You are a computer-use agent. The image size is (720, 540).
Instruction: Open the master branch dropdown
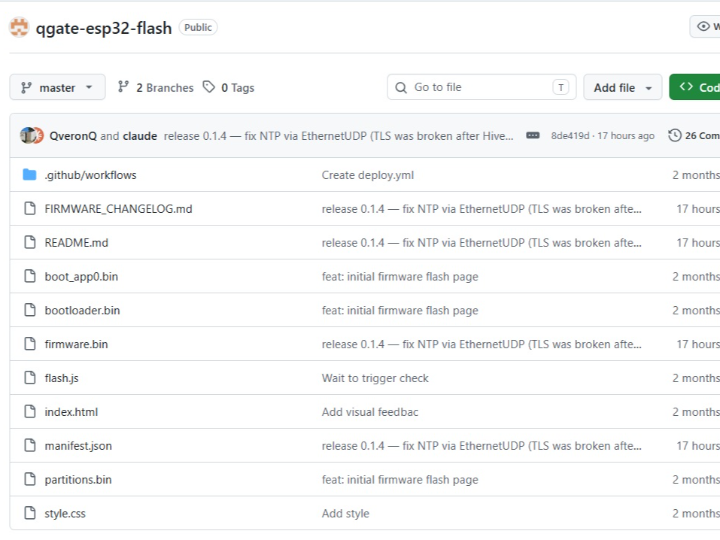tap(57, 88)
